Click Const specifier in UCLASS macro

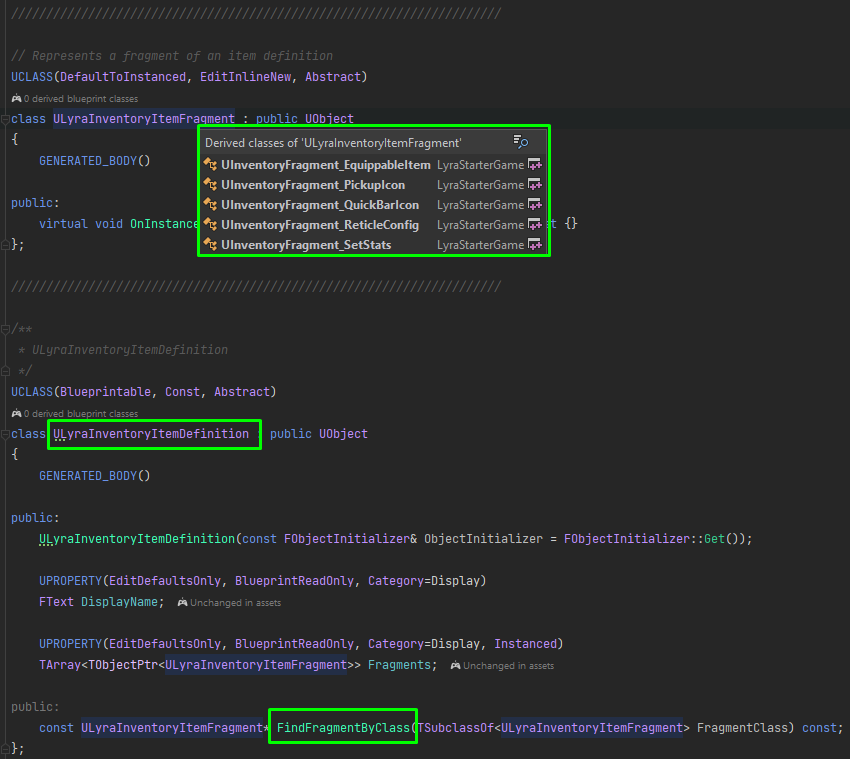click(x=182, y=392)
